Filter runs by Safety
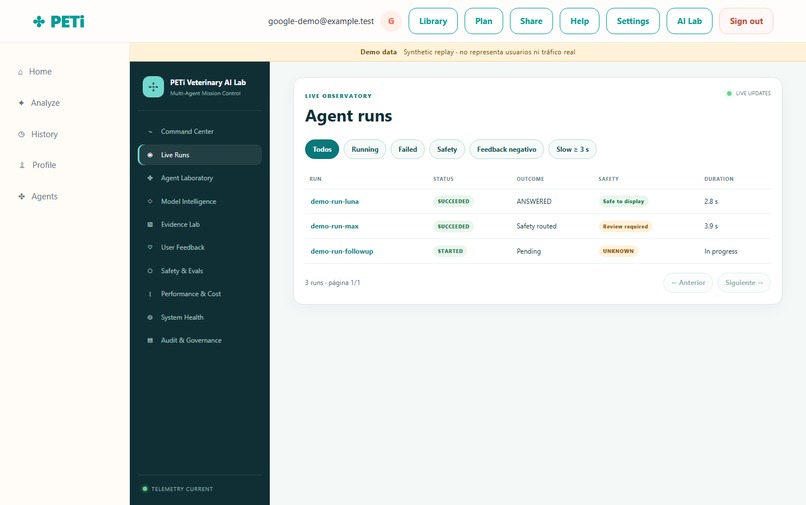Screen dimensions: 806x505 point(447,149)
